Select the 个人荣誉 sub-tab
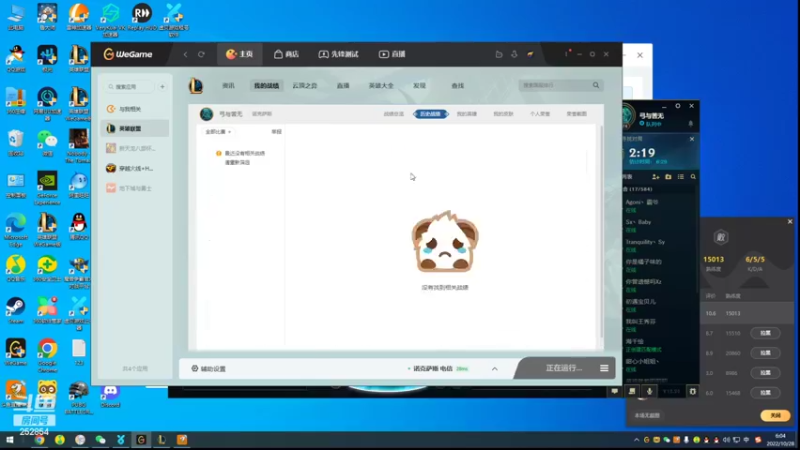800x450 pixels. [x=540, y=114]
